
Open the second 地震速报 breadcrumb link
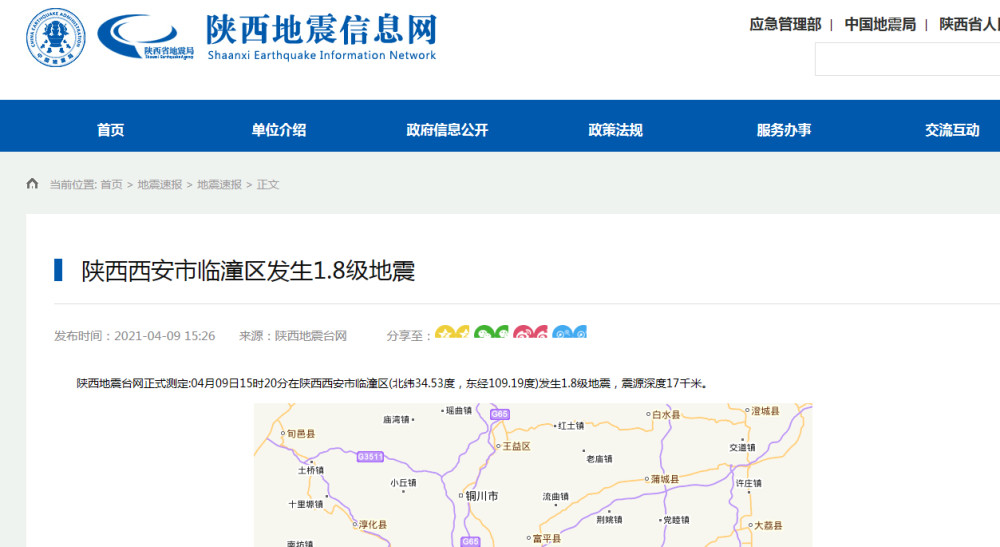click(219, 184)
